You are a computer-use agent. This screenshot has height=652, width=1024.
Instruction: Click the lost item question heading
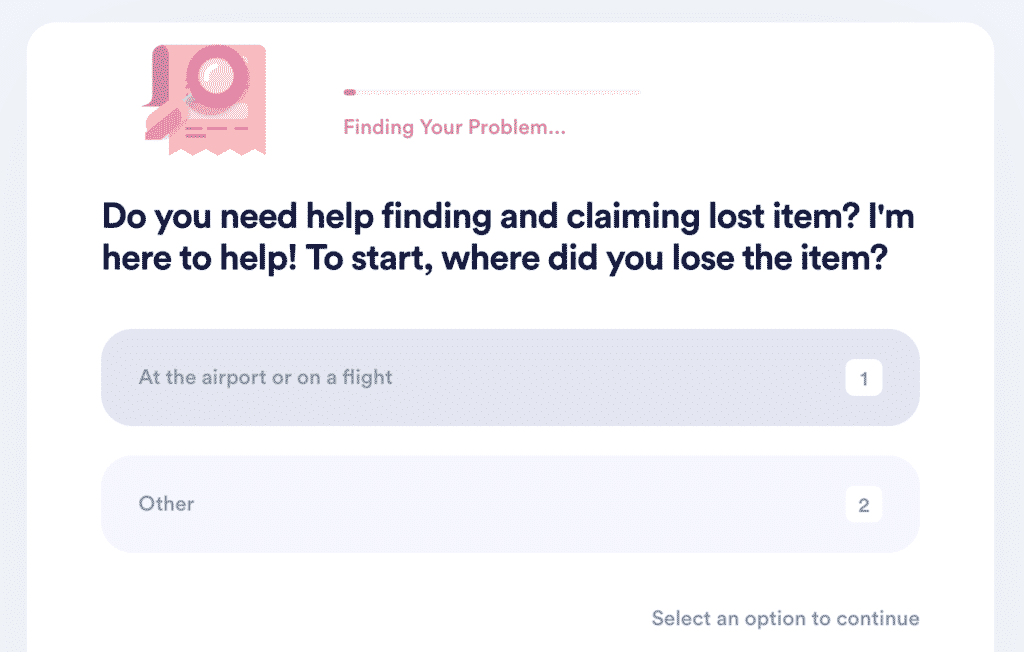[506, 237]
